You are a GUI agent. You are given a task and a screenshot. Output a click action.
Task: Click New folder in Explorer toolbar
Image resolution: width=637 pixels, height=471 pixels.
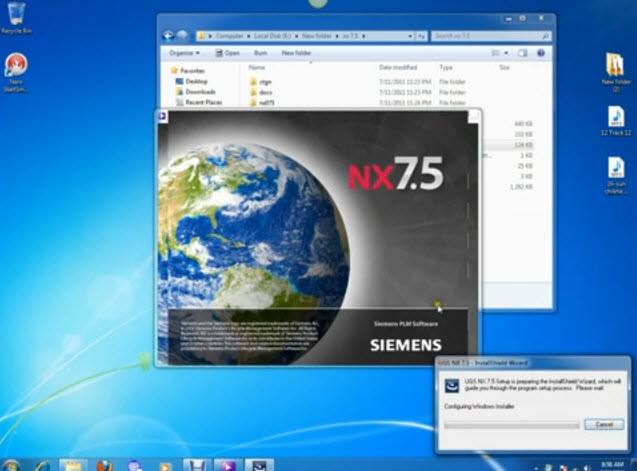(296, 53)
